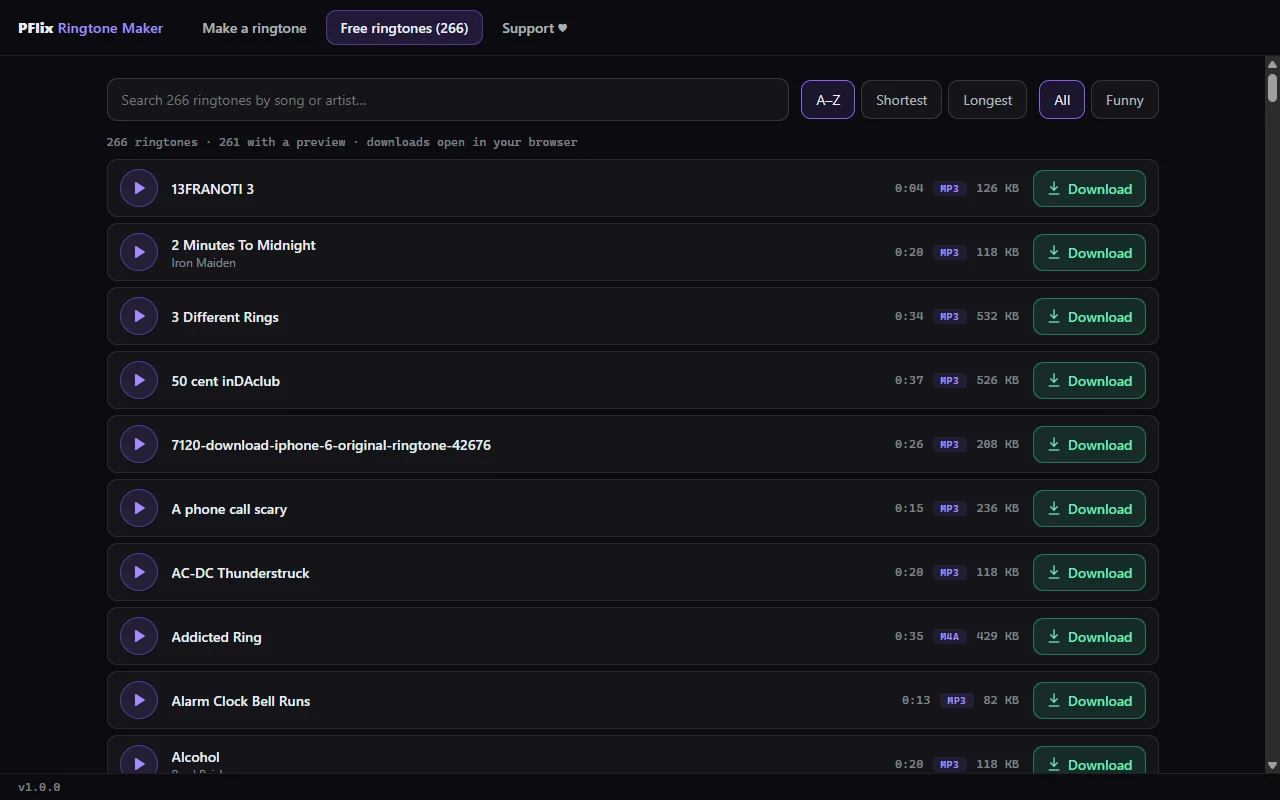The width and height of the screenshot is (1280, 800).
Task: Download the 3 Different Rings ringtone
Action: pyautogui.click(x=1089, y=316)
